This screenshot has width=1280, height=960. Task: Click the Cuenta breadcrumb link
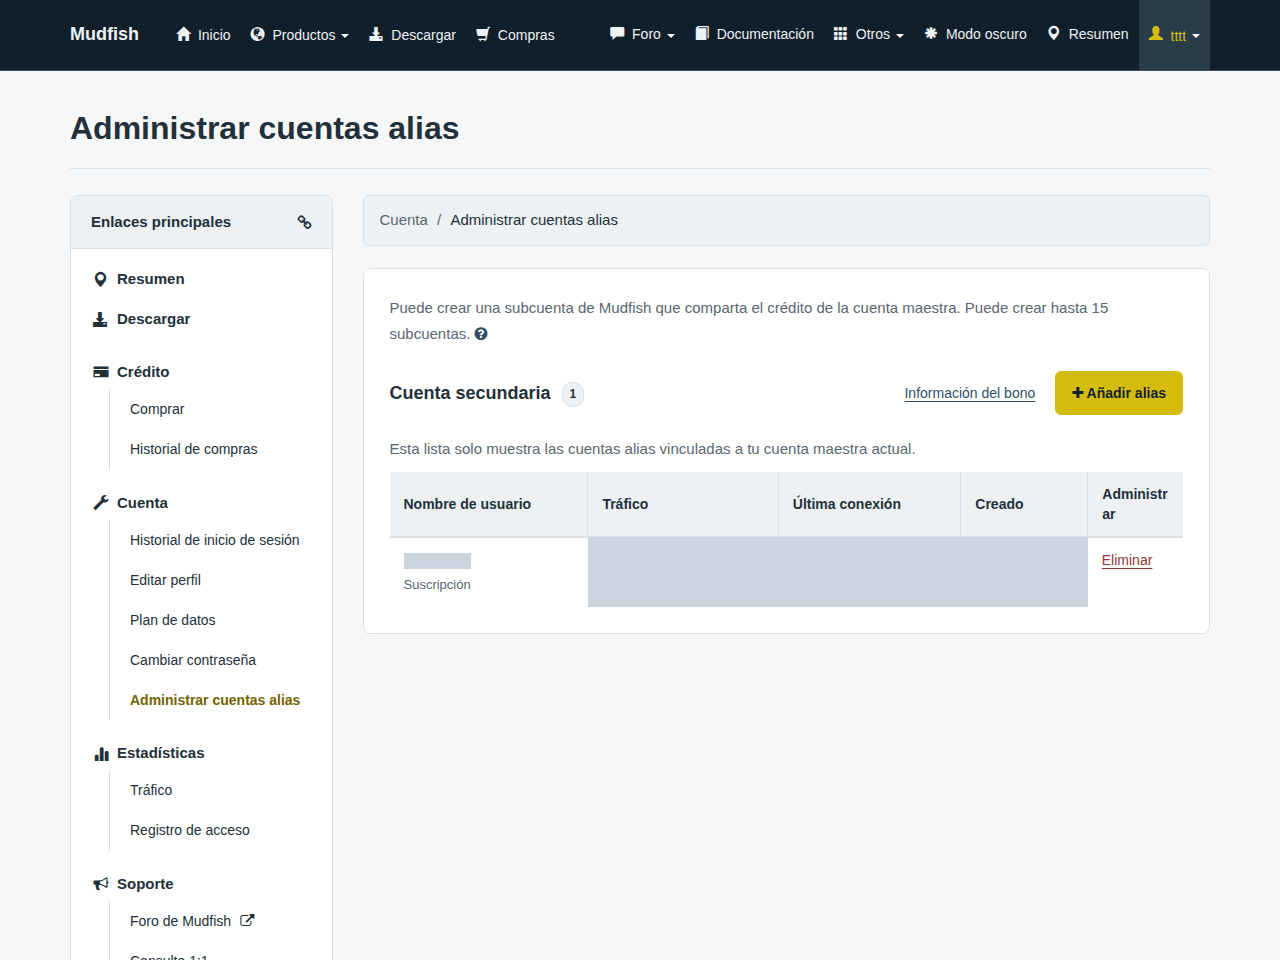click(x=404, y=220)
